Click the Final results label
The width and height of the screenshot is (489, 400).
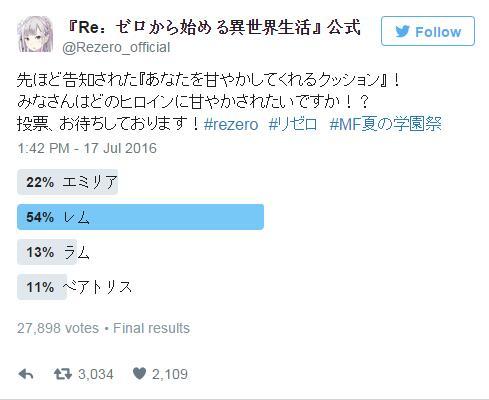tap(151, 328)
